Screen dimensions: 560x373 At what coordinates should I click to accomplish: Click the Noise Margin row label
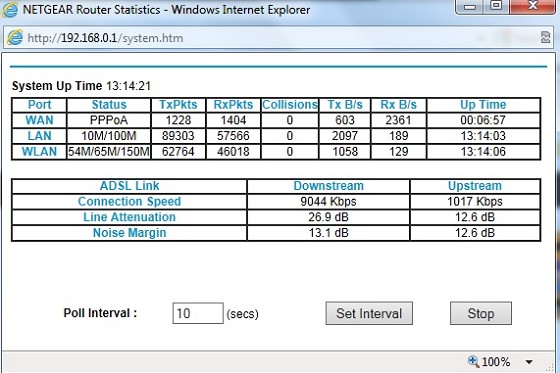(129, 233)
